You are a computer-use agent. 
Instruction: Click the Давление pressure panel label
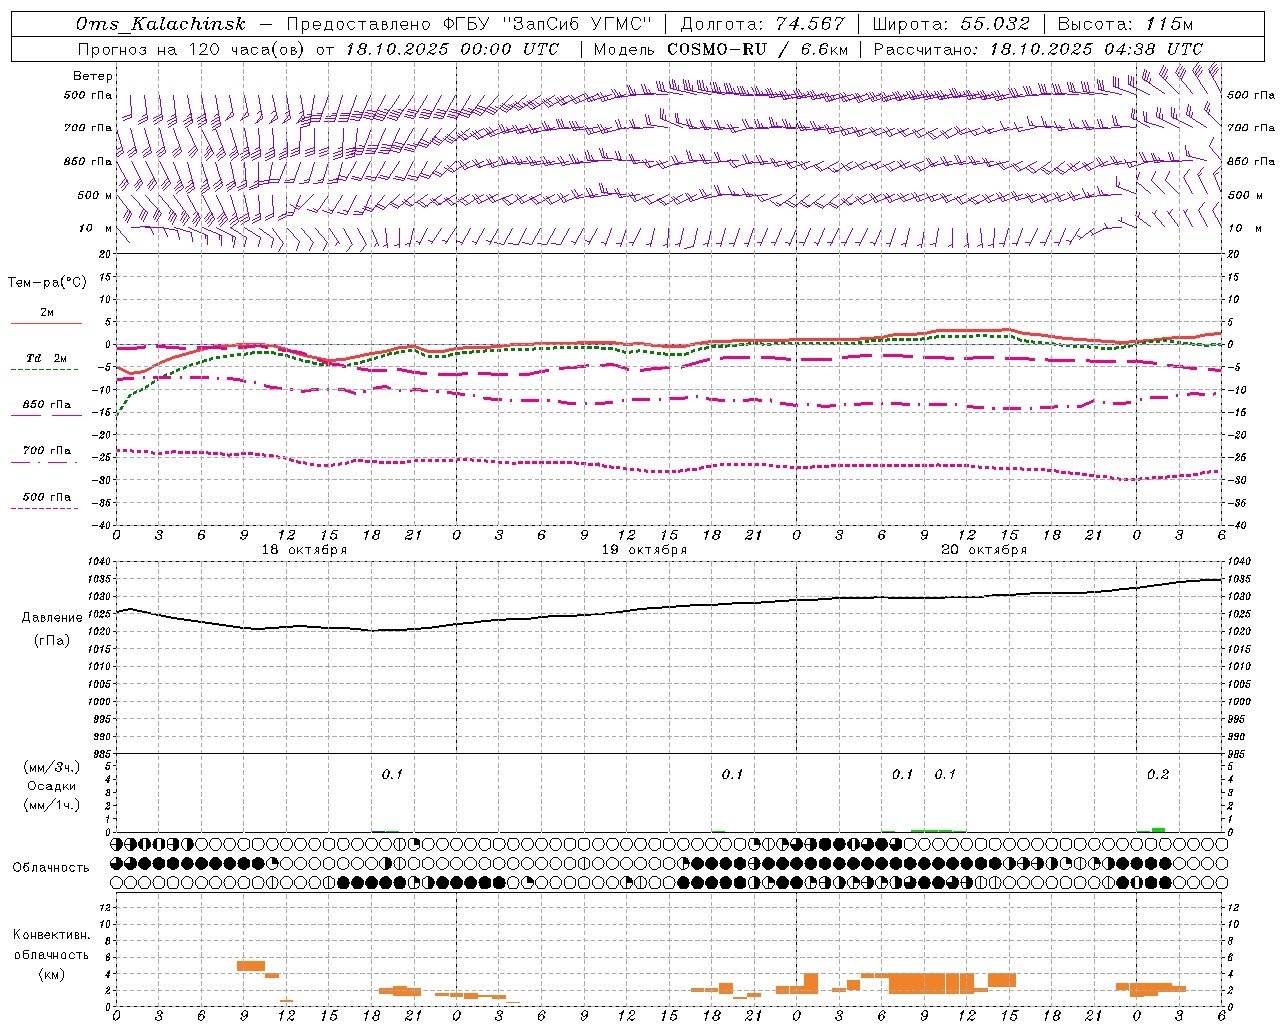[x=51, y=618]
